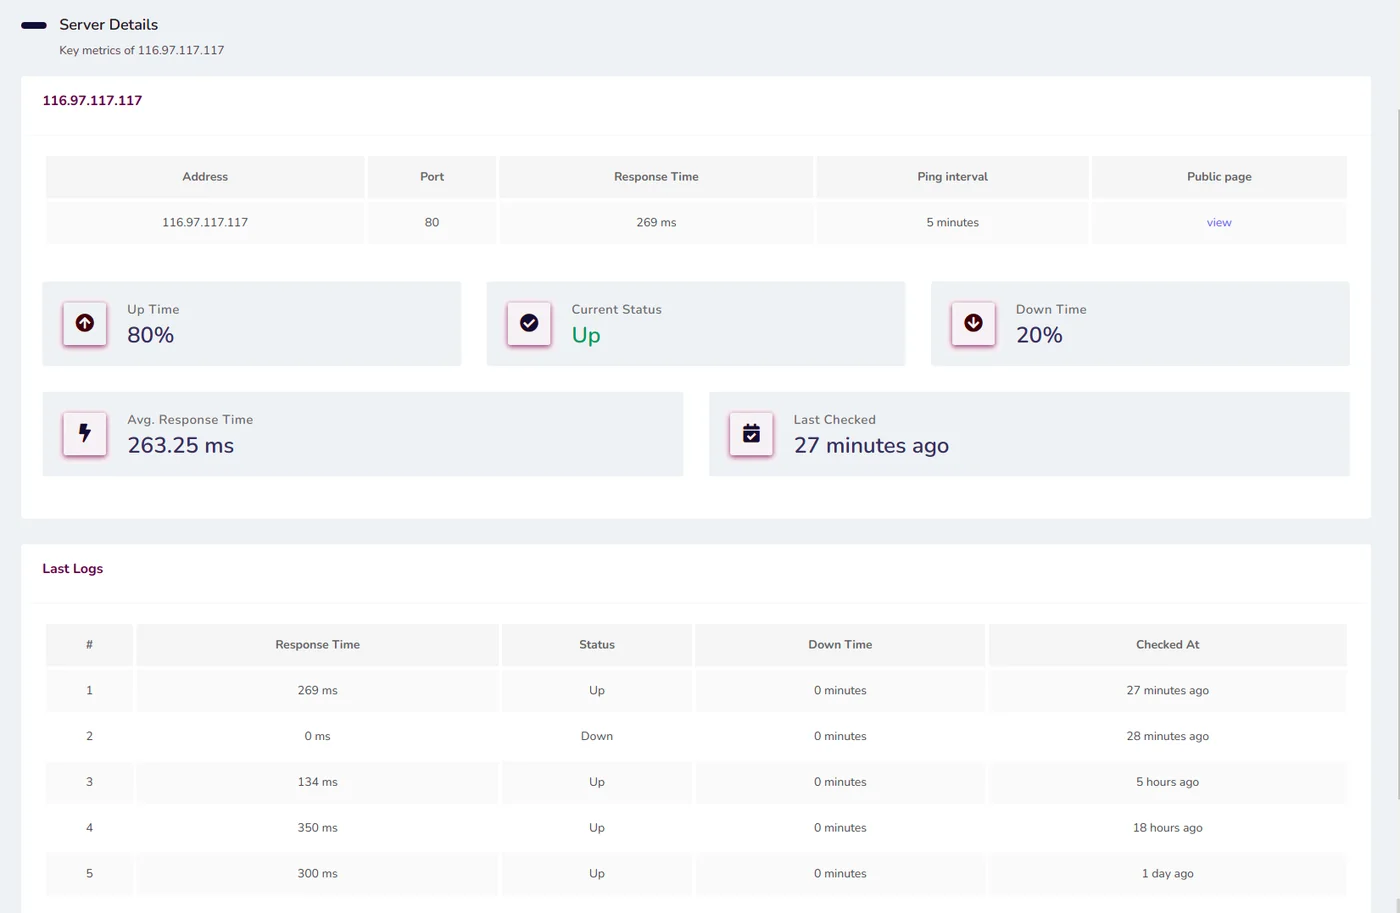This screenshot has height=913, width=1400.
Task: Click log row 1 '269 ms' cell
Action: [317, 690]
